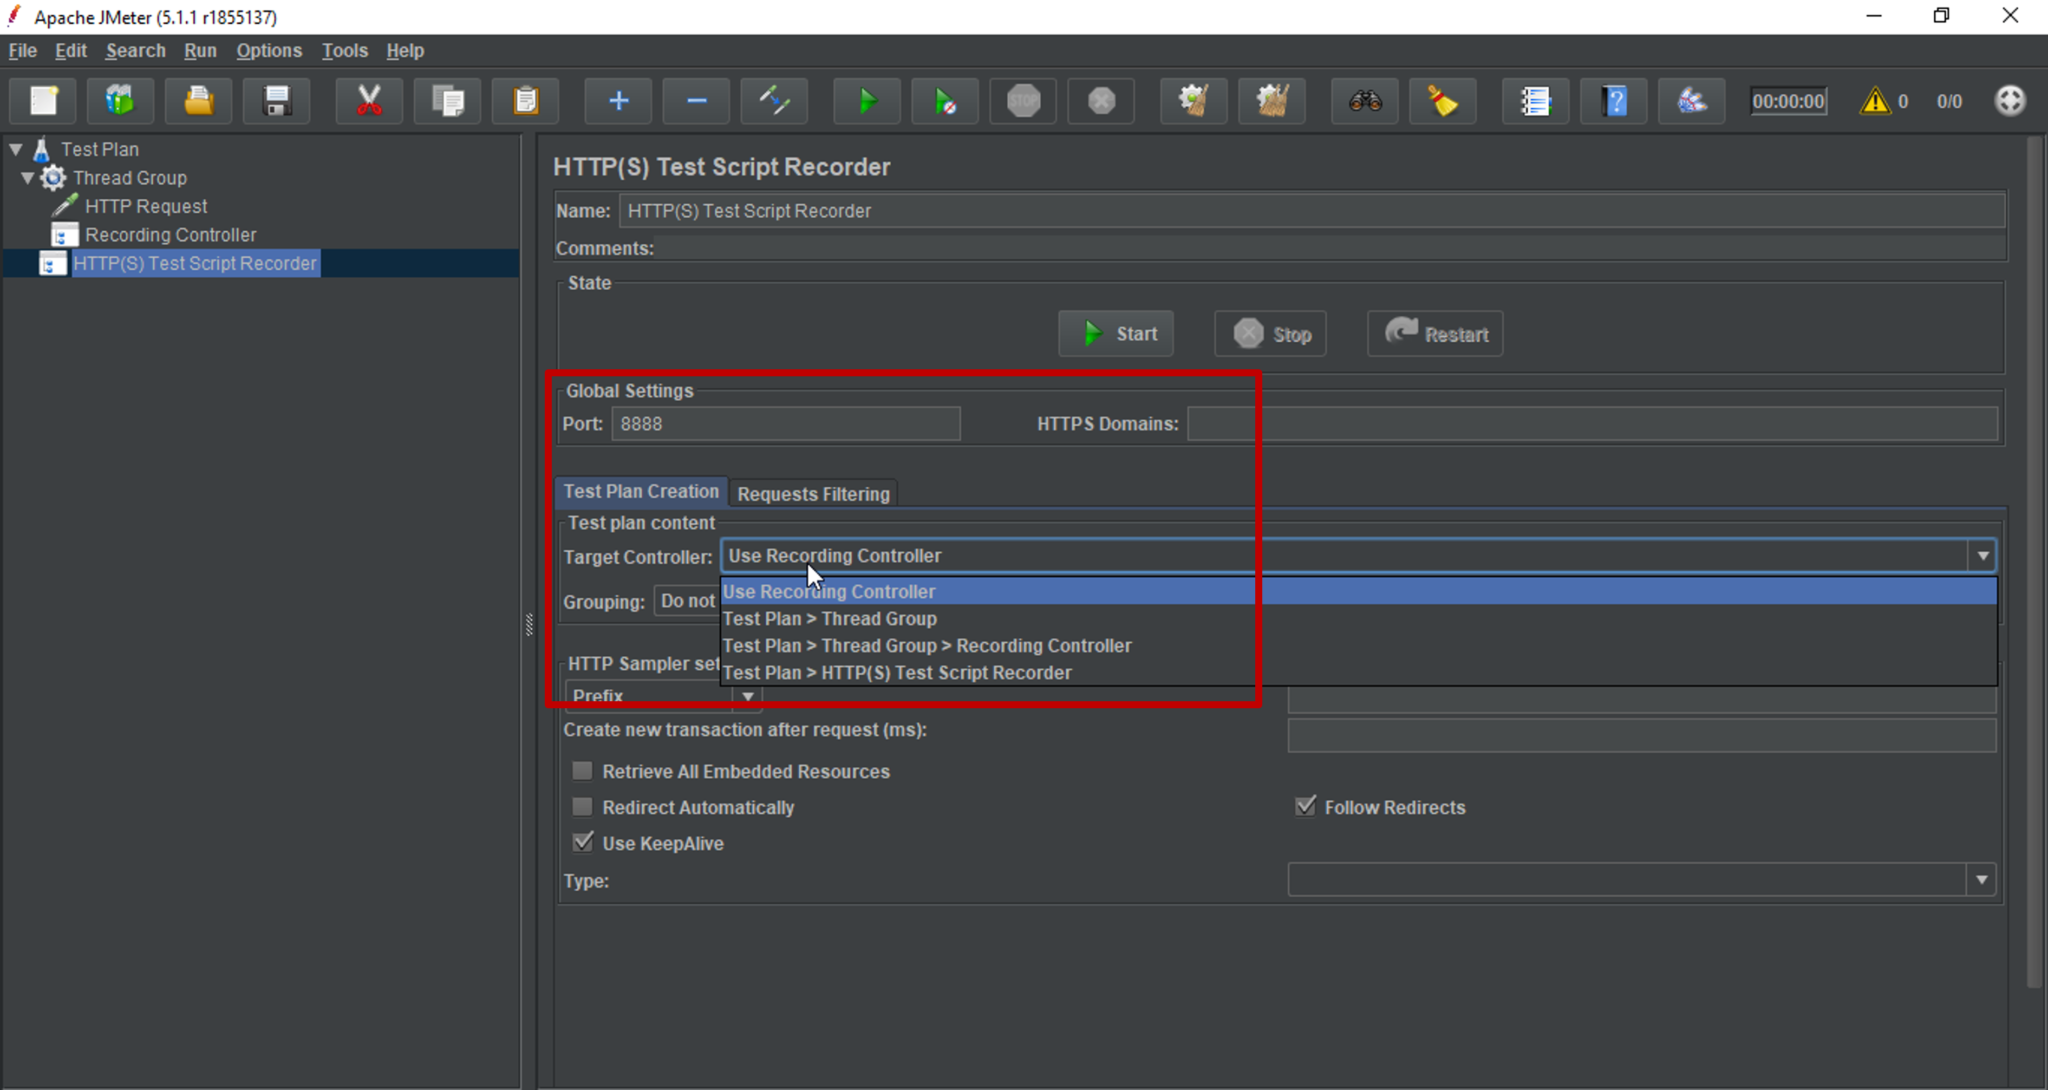Open the Templates icon in toolbar
The image size is (2048, 1090).
pos(120,101)
